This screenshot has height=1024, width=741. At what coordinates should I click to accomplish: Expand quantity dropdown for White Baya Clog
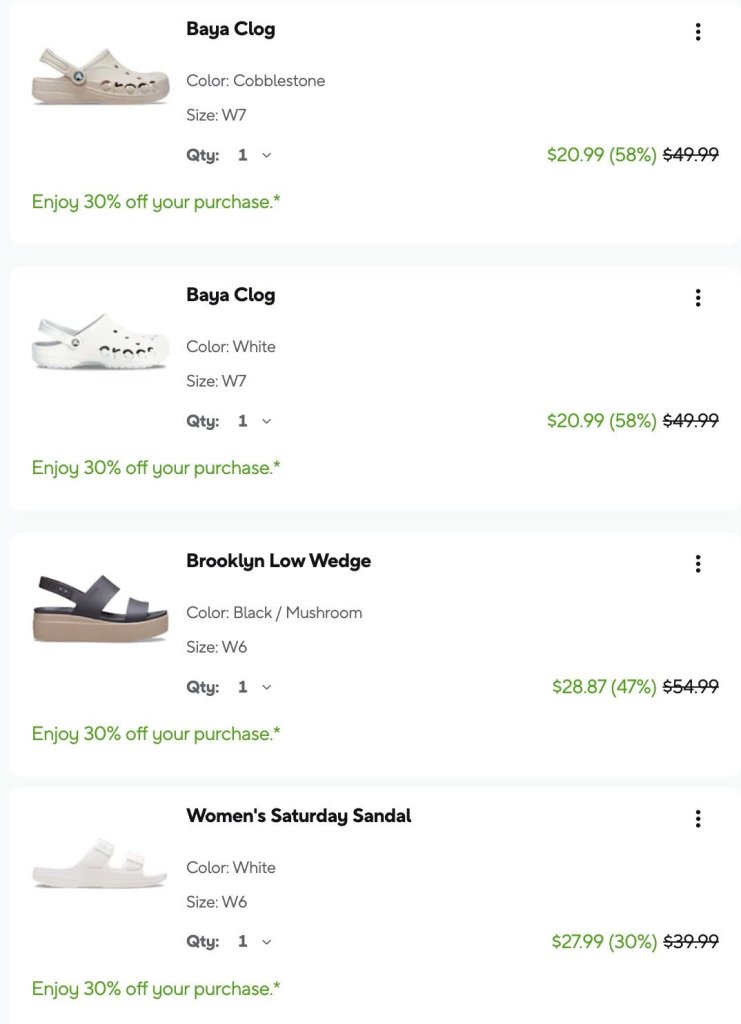pyautogui.click(x=254, y=421)
